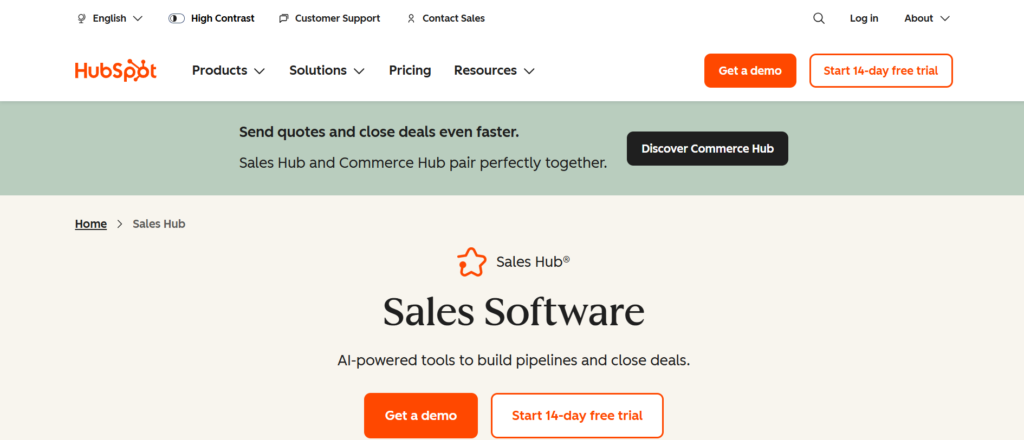1024x440 pixels.
Task: Go to the Pricing page
Action: (410, 71)
